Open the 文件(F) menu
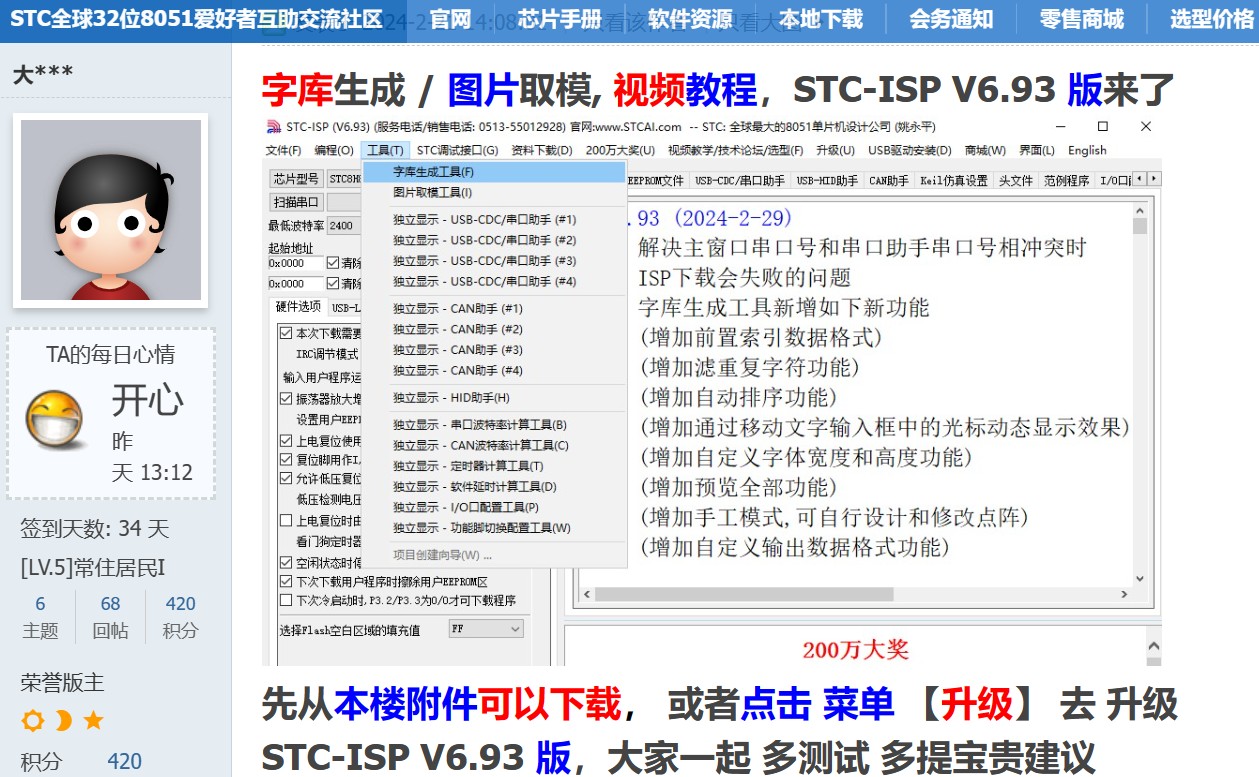The width and height of the screenshot is (1259, 777). [x=283, y=150]
